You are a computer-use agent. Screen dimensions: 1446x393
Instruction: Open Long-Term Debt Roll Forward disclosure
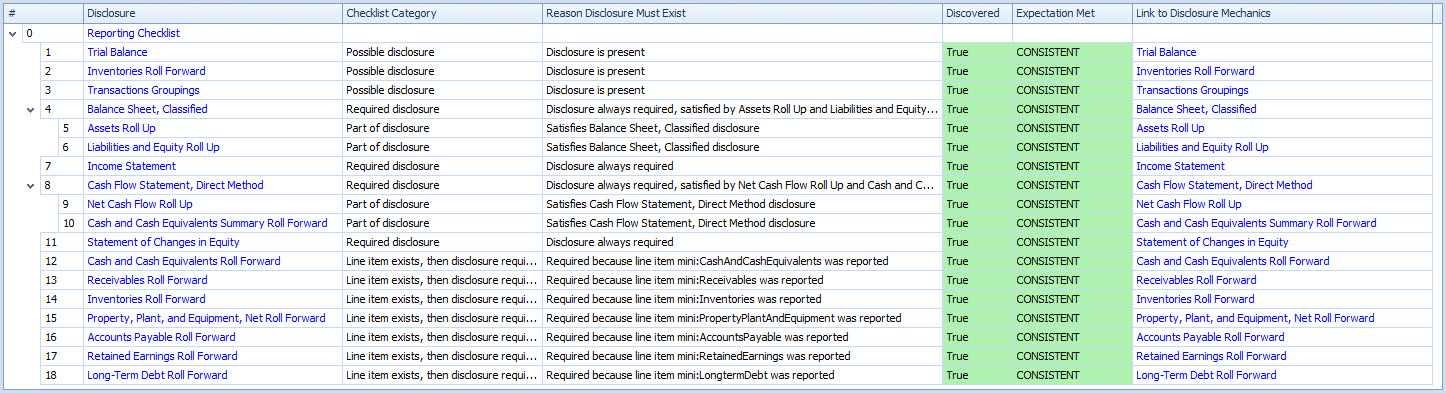pyautogui.click(x=157, y=375)
